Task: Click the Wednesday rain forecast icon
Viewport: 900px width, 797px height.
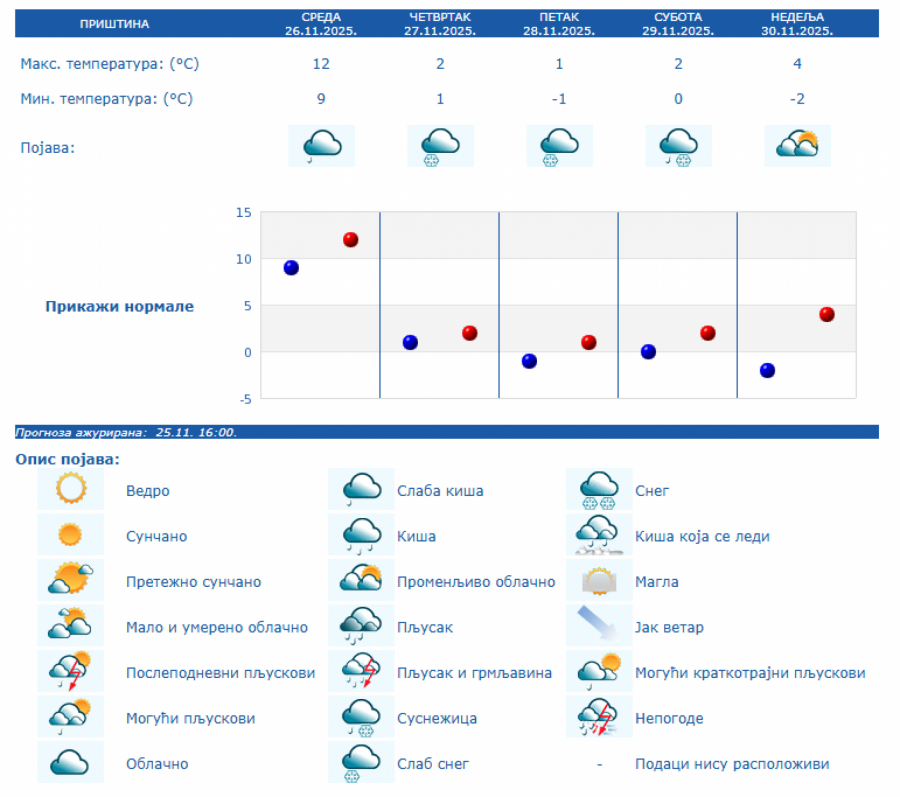Action: 321,146
